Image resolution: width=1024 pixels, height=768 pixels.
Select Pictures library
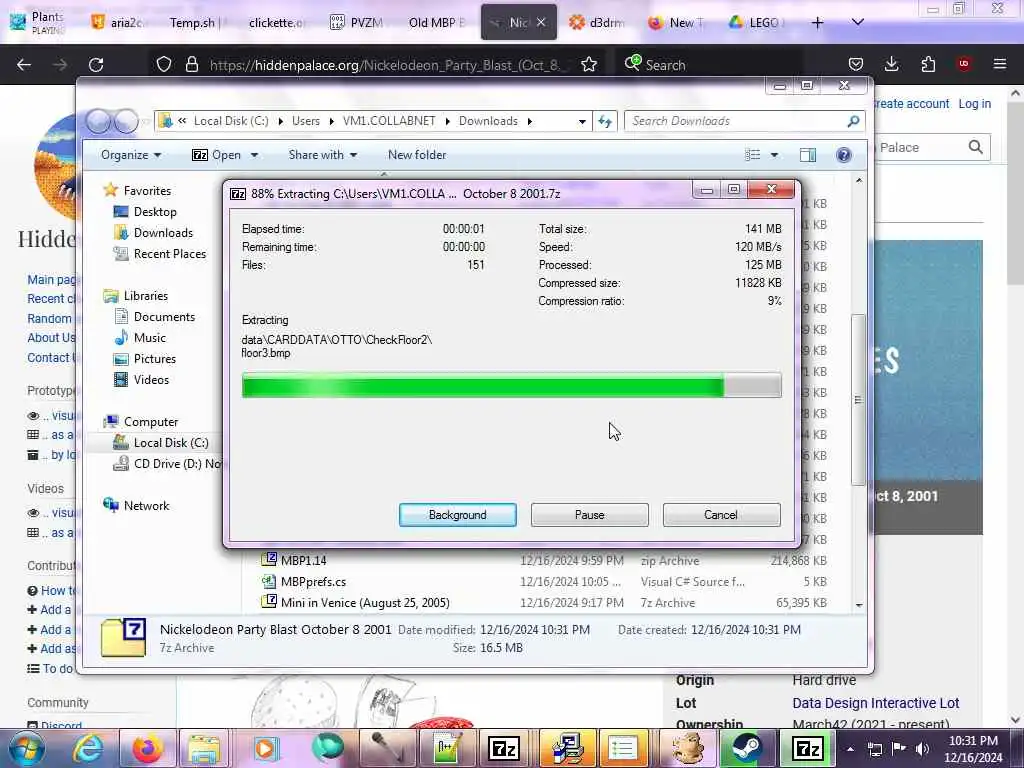154,359
